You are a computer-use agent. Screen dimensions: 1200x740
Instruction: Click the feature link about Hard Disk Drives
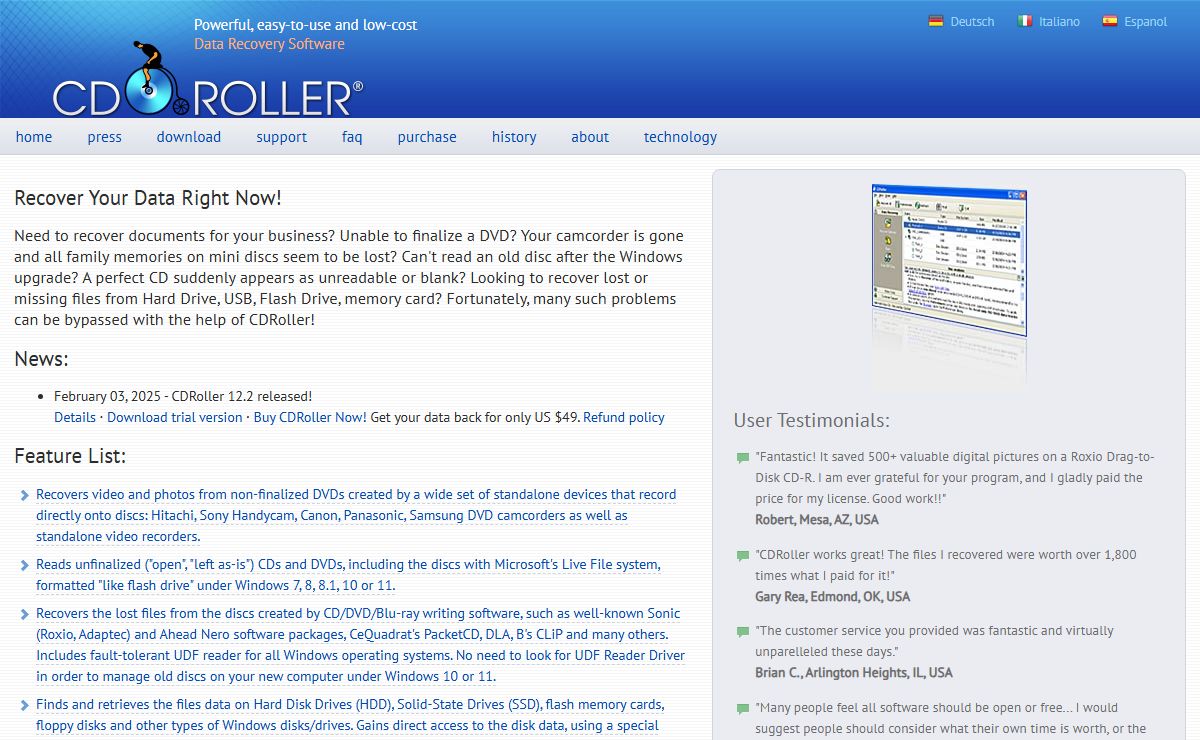350,715
